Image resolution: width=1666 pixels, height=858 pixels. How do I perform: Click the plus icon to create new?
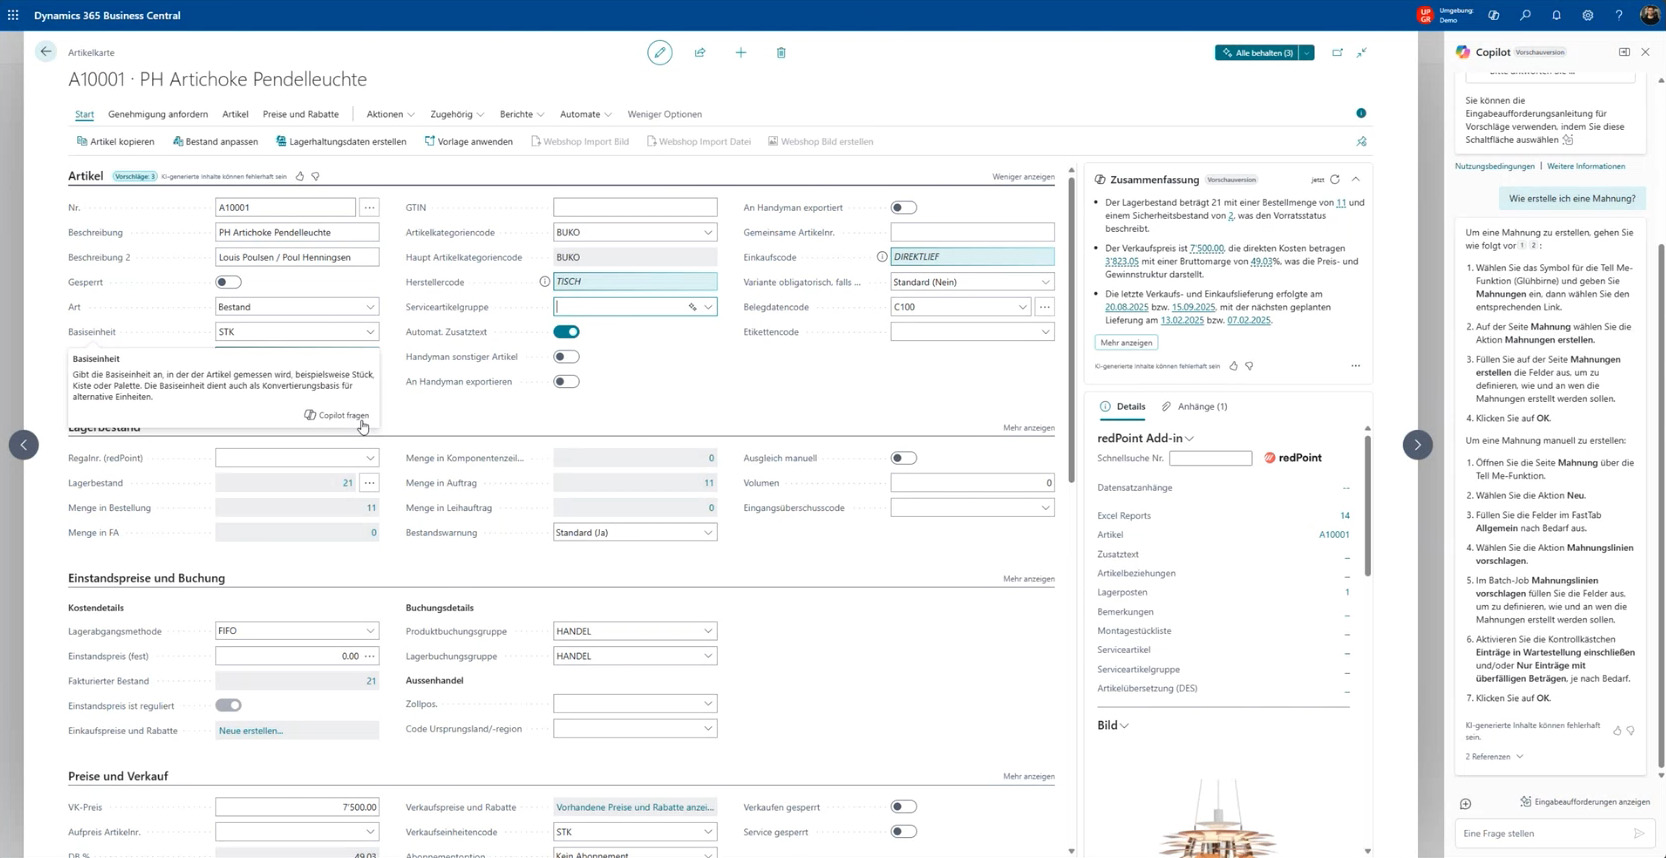tap(741, 53)
